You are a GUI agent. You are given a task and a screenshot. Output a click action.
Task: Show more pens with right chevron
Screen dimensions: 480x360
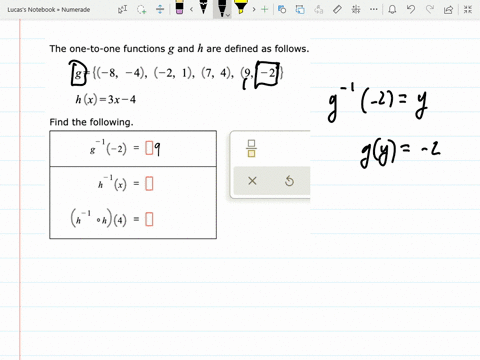[254, 9]
